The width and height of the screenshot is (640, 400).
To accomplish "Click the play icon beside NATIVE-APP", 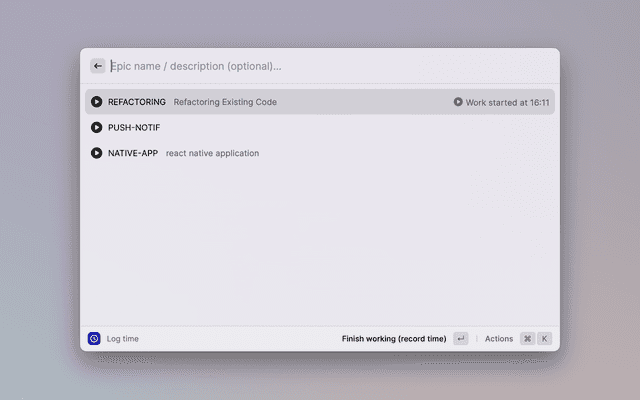I will pos(97,153).
